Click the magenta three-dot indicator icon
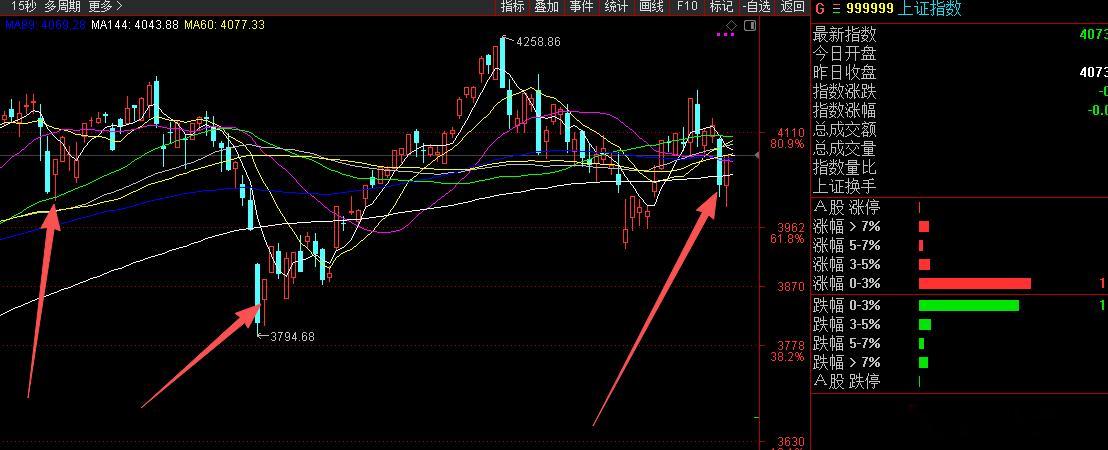Image resolution: width=1108 pixels, height=450 pixels. (725, 34)
